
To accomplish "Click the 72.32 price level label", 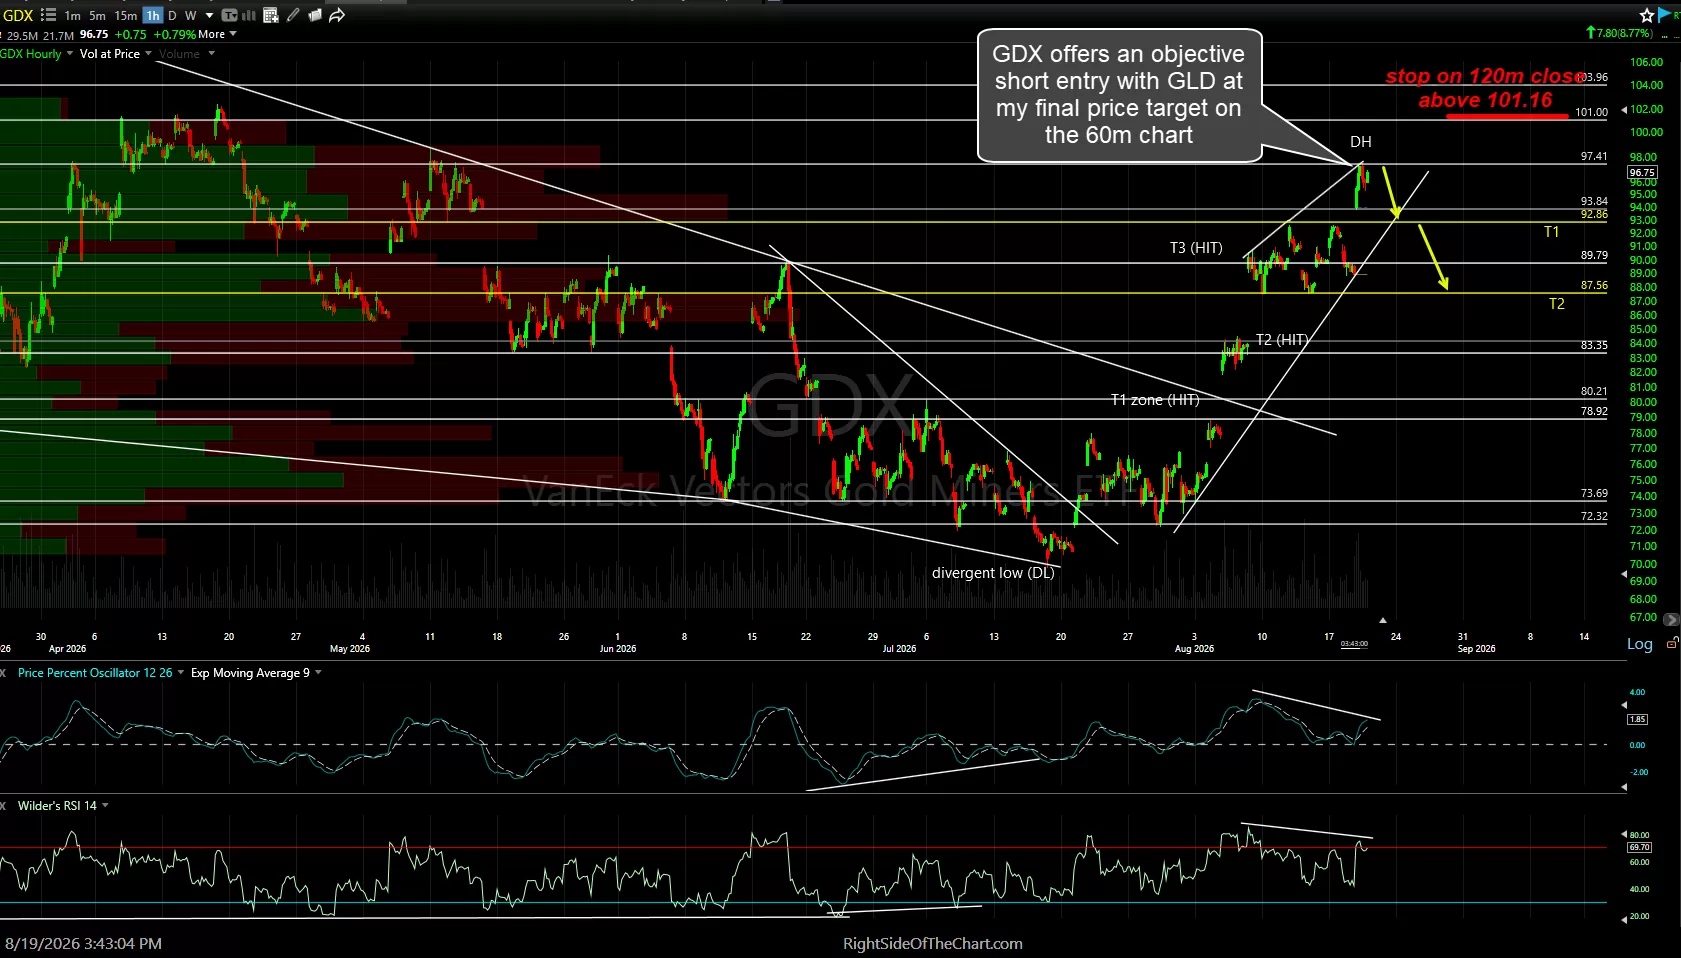I will click(x=1594, y=517).
